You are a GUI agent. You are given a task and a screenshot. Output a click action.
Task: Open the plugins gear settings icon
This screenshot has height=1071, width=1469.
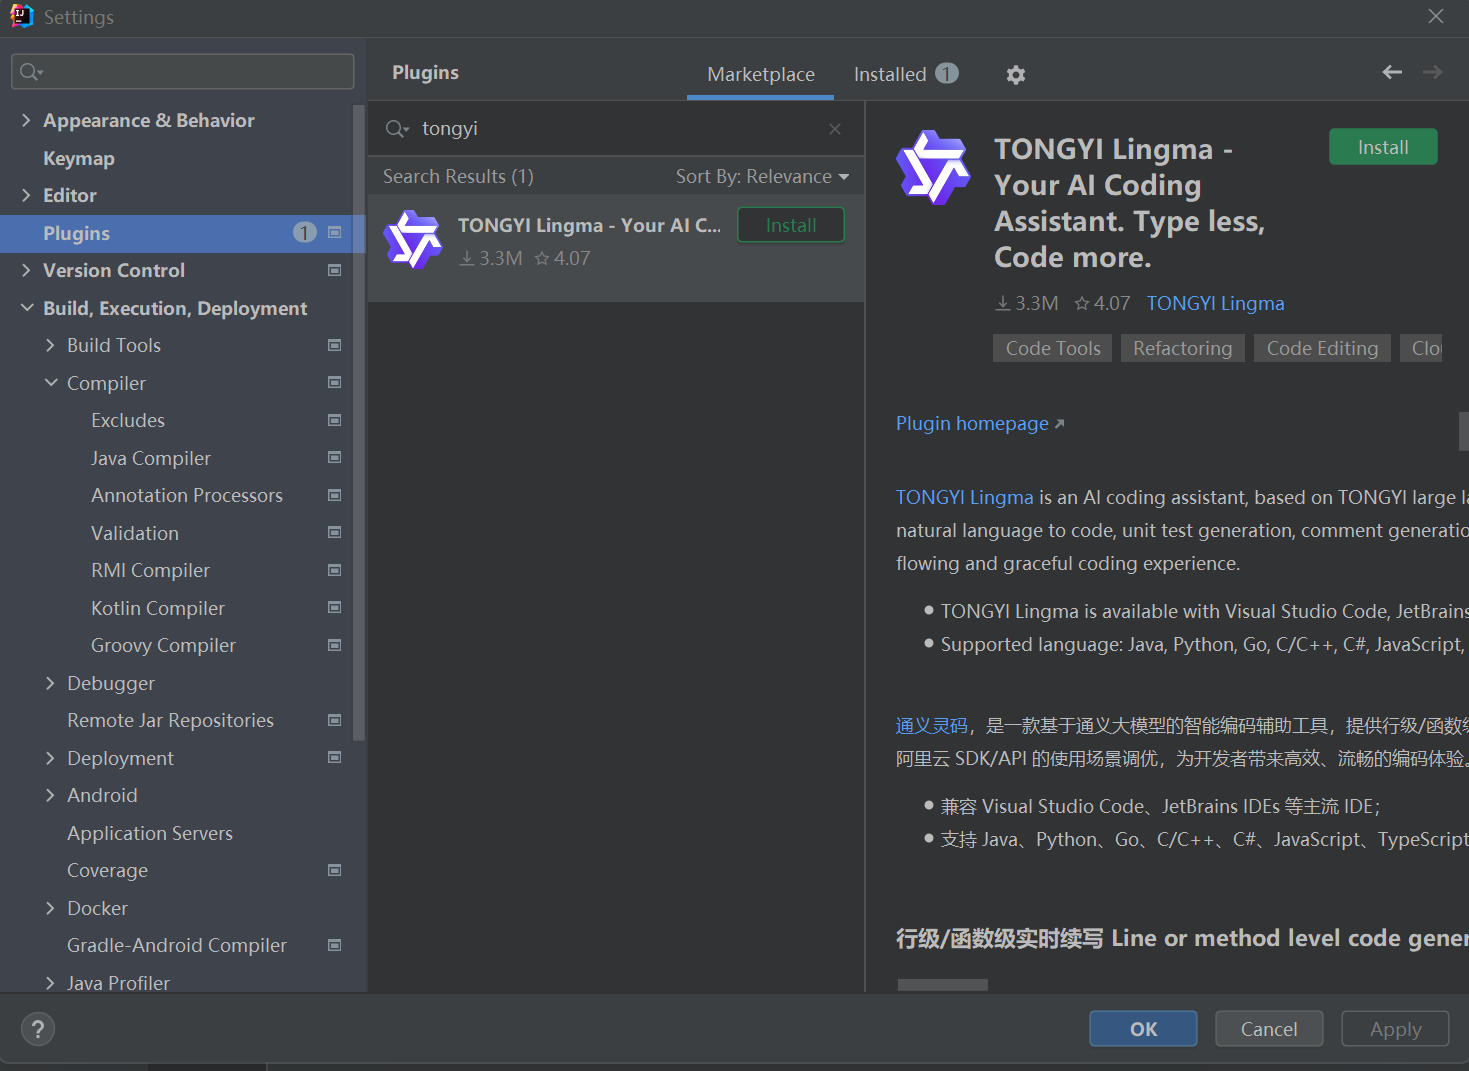[1016, 75]
